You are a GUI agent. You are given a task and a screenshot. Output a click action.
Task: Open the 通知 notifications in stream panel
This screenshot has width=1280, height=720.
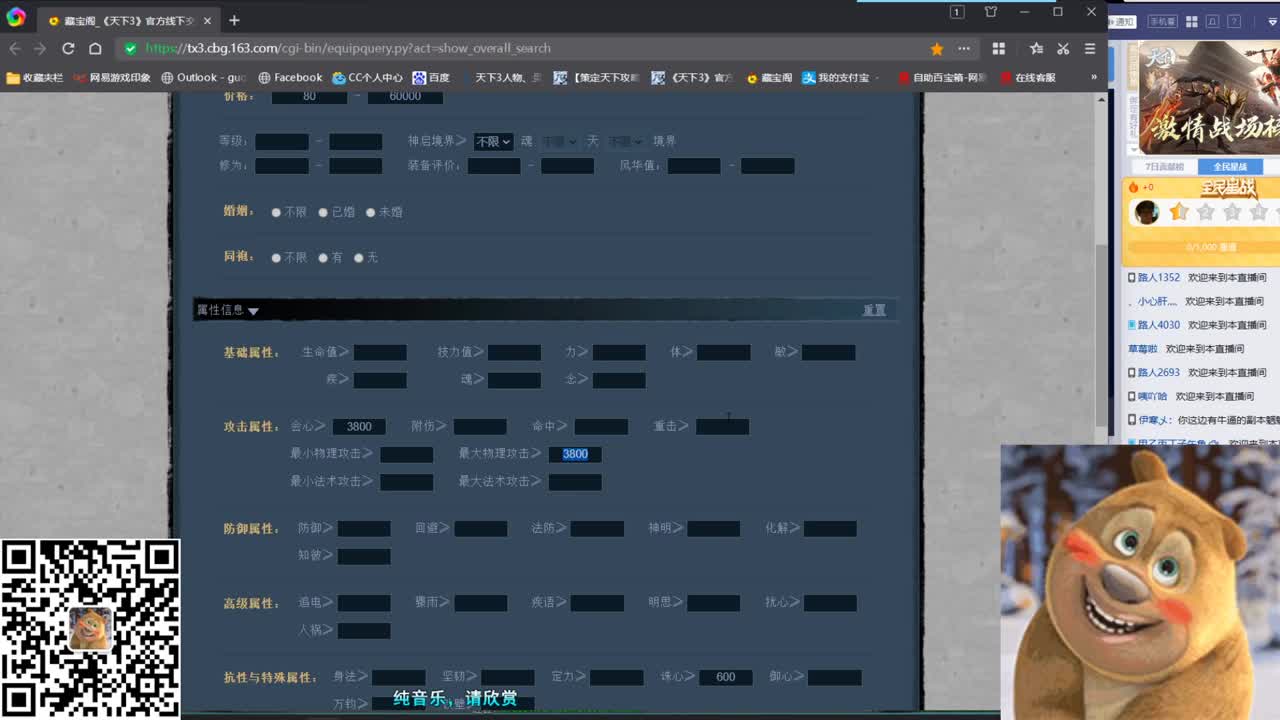pyautogui.click(x=1124, y=21)
